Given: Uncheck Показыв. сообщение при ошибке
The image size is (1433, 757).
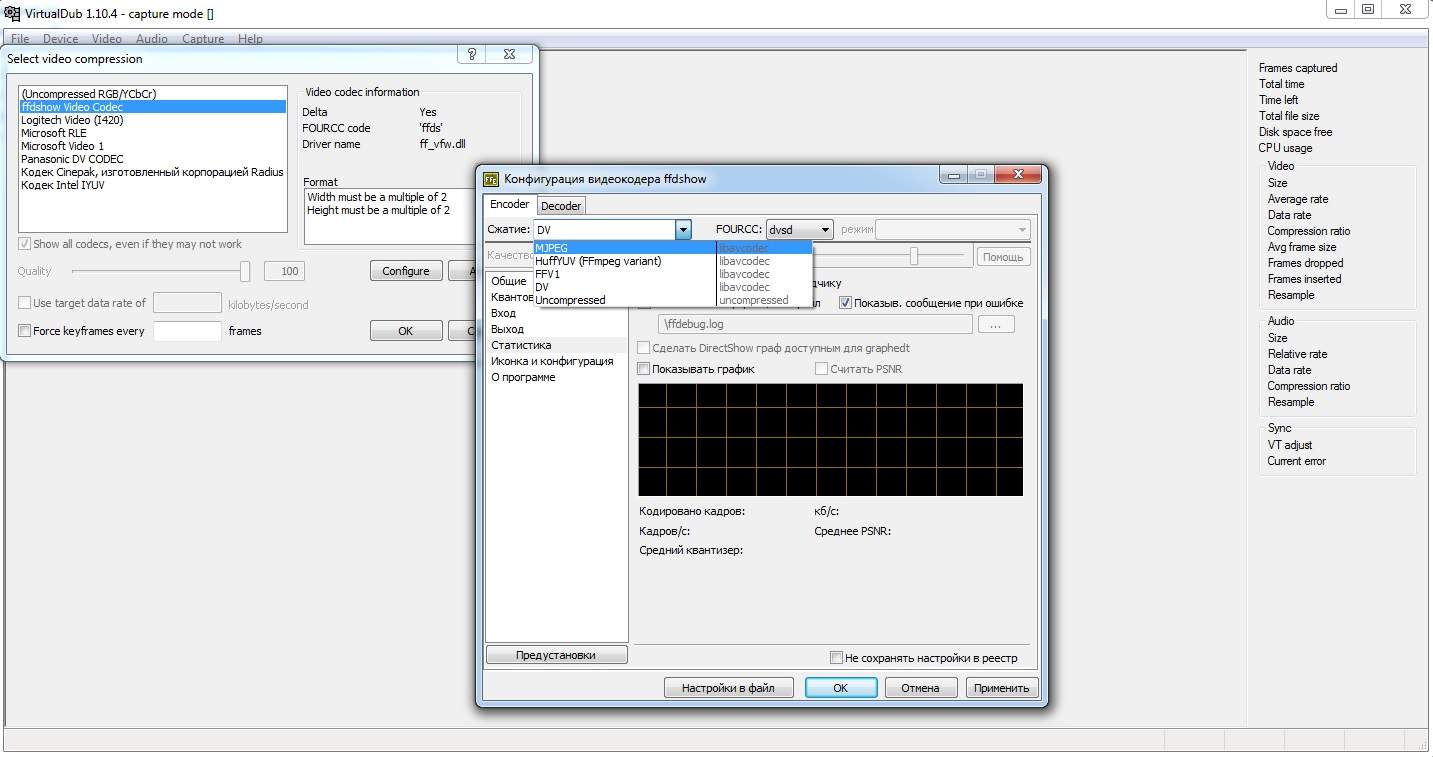Looking at the screenshot, I should [845, 303].
